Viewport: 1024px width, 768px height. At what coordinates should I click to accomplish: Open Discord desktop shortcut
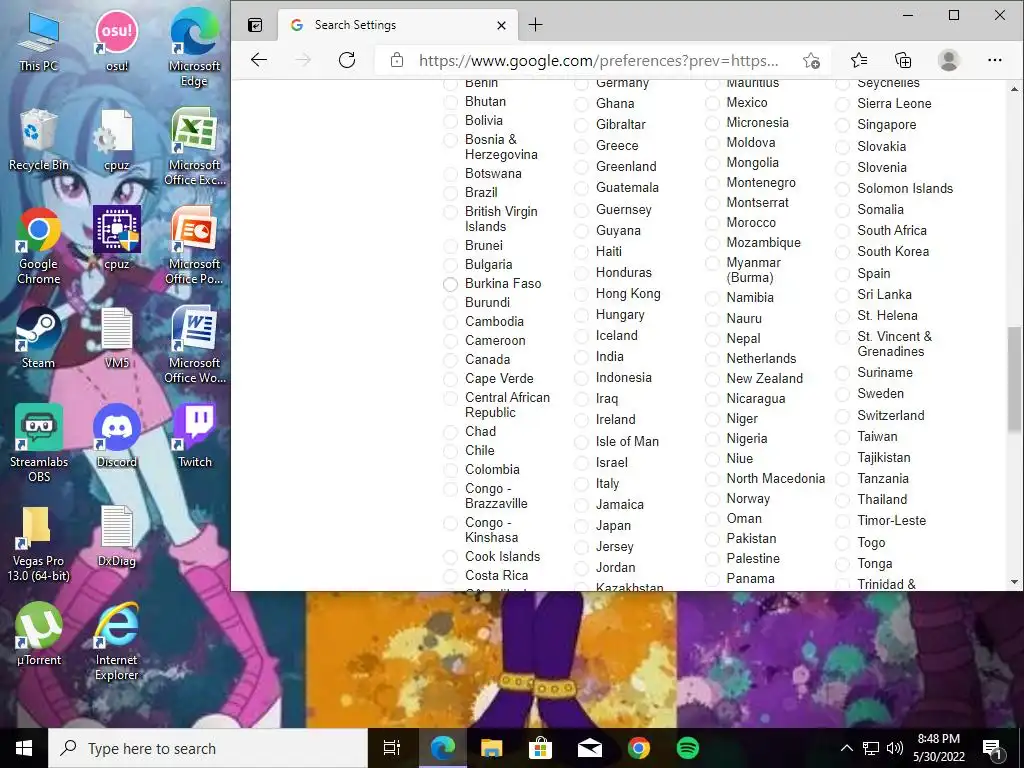pos(117,436)
